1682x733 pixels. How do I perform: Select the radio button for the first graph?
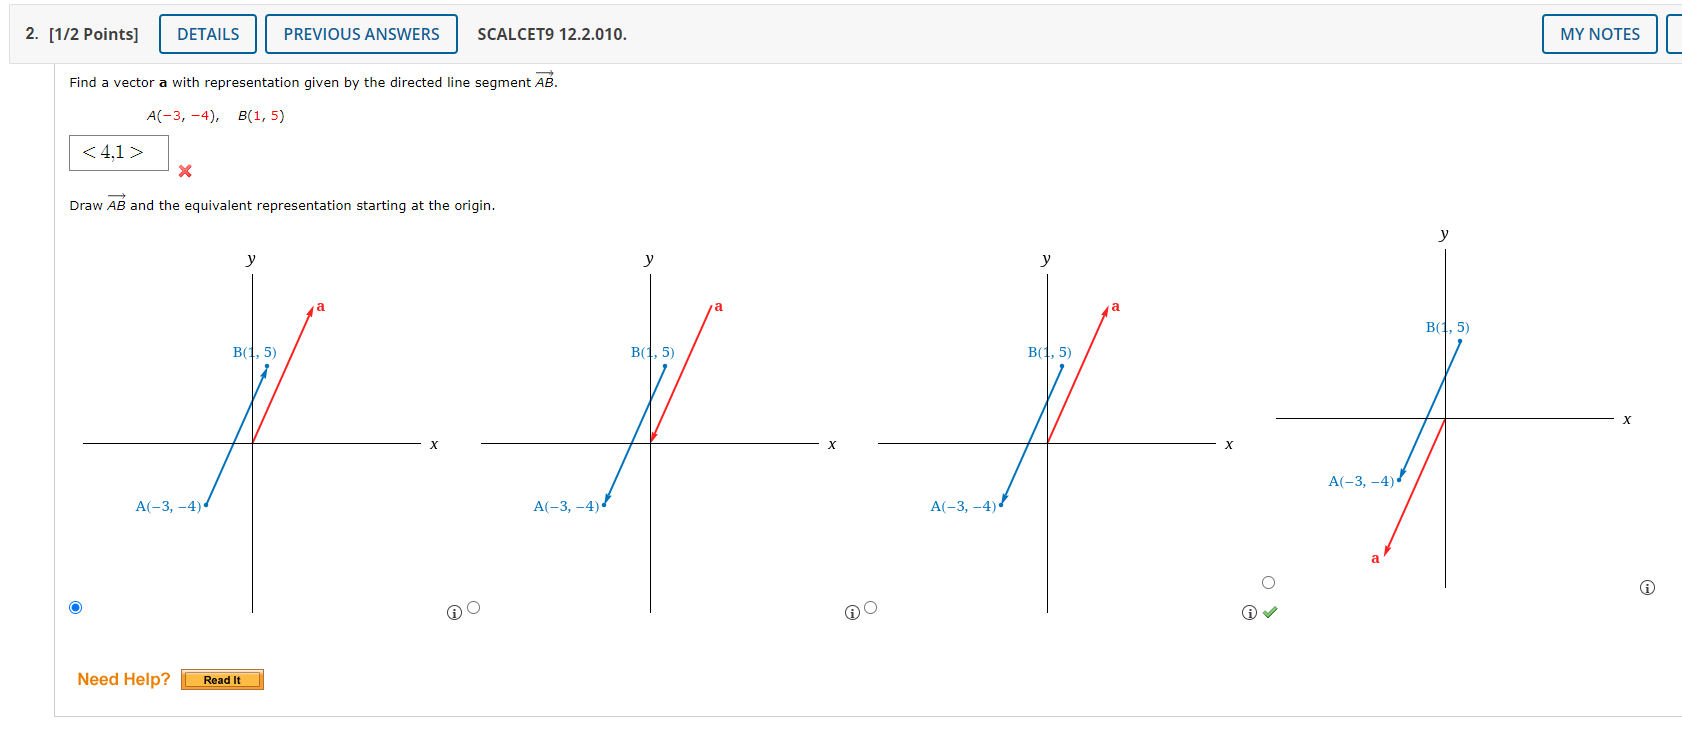pos(75,607)
